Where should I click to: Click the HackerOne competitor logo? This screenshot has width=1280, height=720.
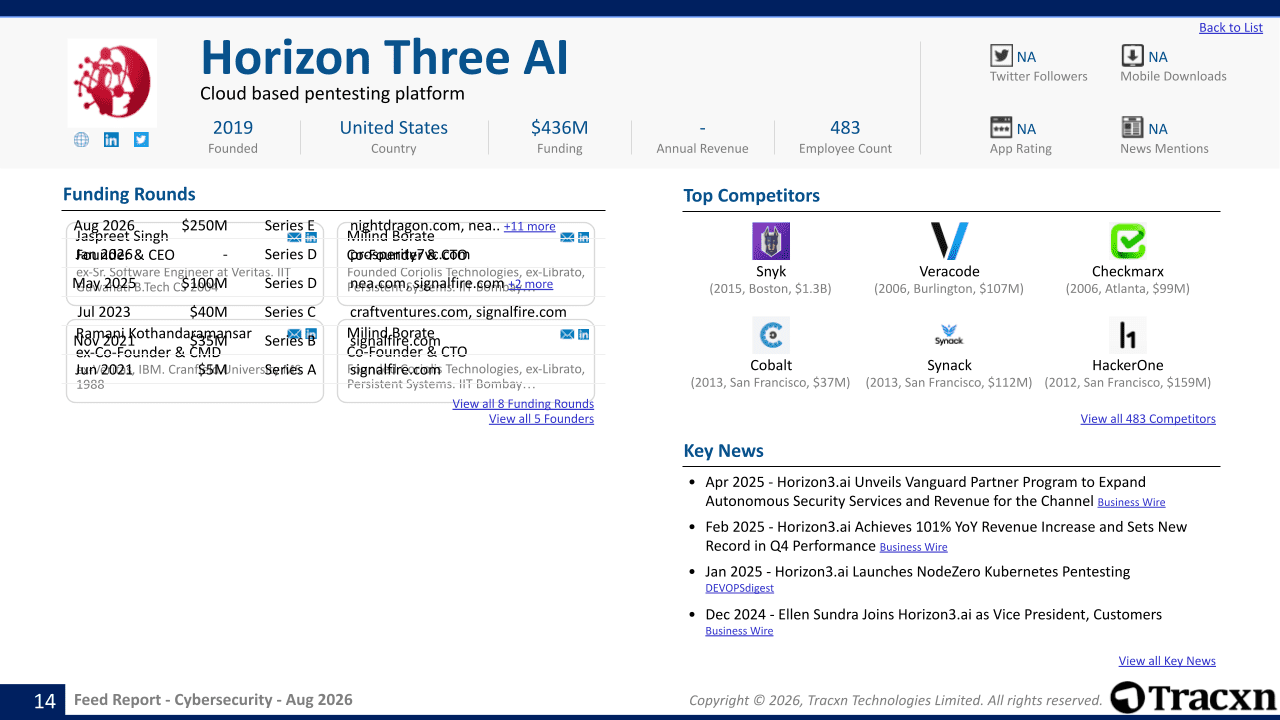tap(1128, 335)
